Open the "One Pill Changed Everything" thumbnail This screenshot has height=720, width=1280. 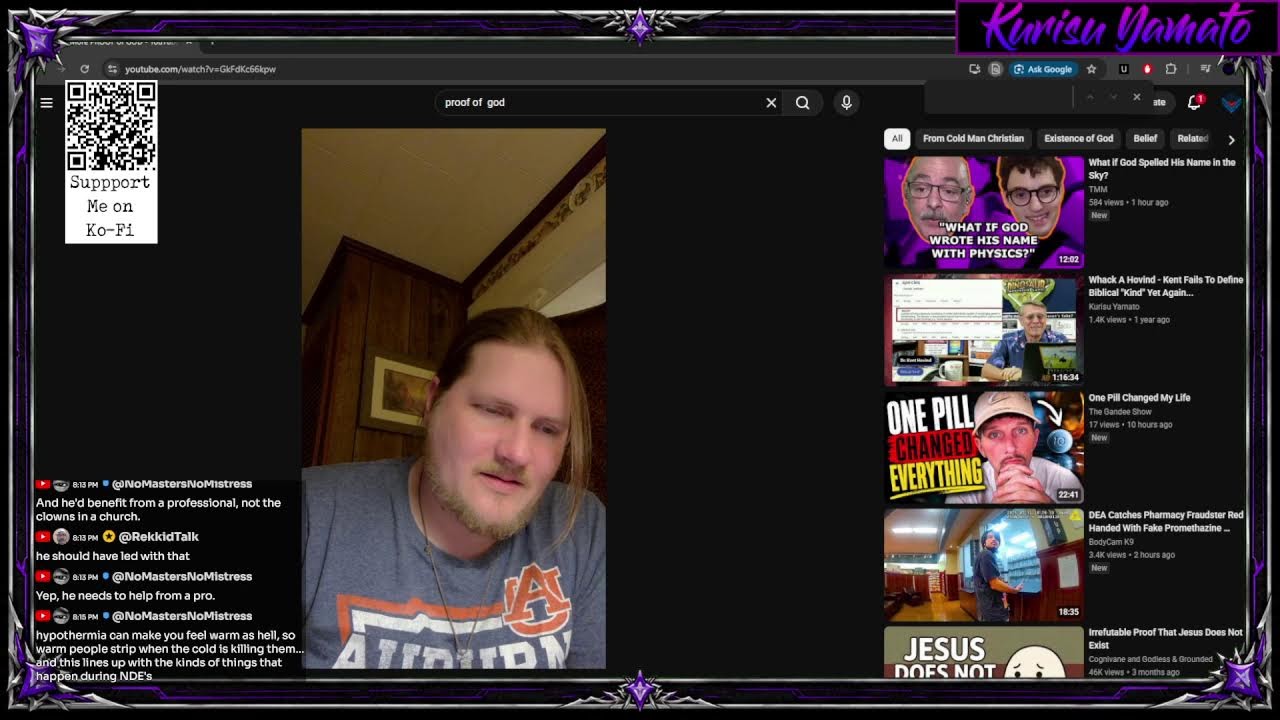pos(984,447)
